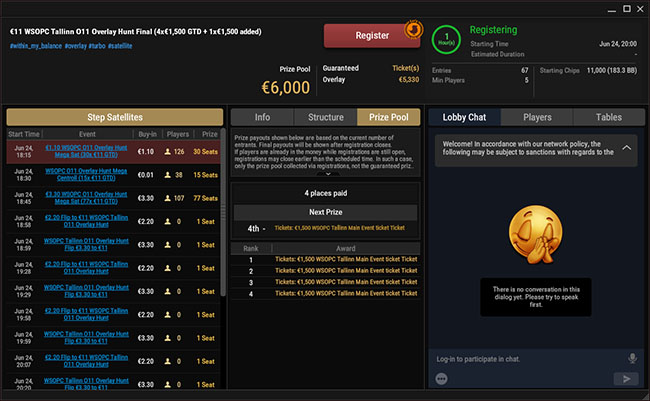Click the red Register button
Image resolution: width=650 pixels, height=401 pixels.
(x=371, y=36)
